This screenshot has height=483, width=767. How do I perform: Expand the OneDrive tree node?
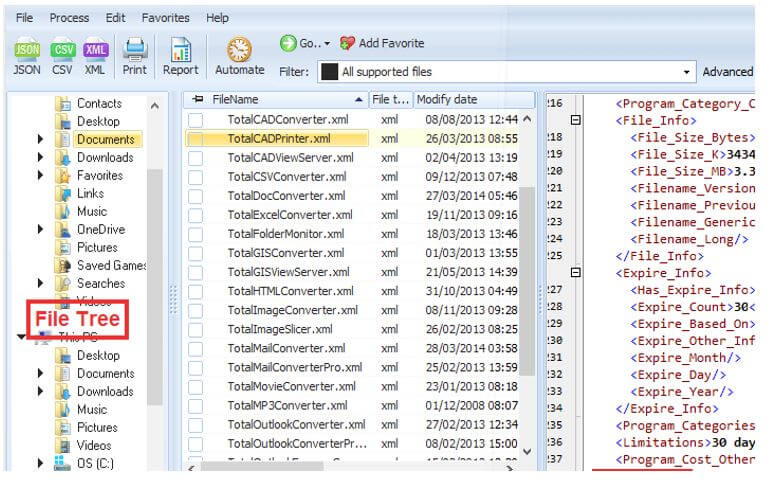tap(41, 230)
